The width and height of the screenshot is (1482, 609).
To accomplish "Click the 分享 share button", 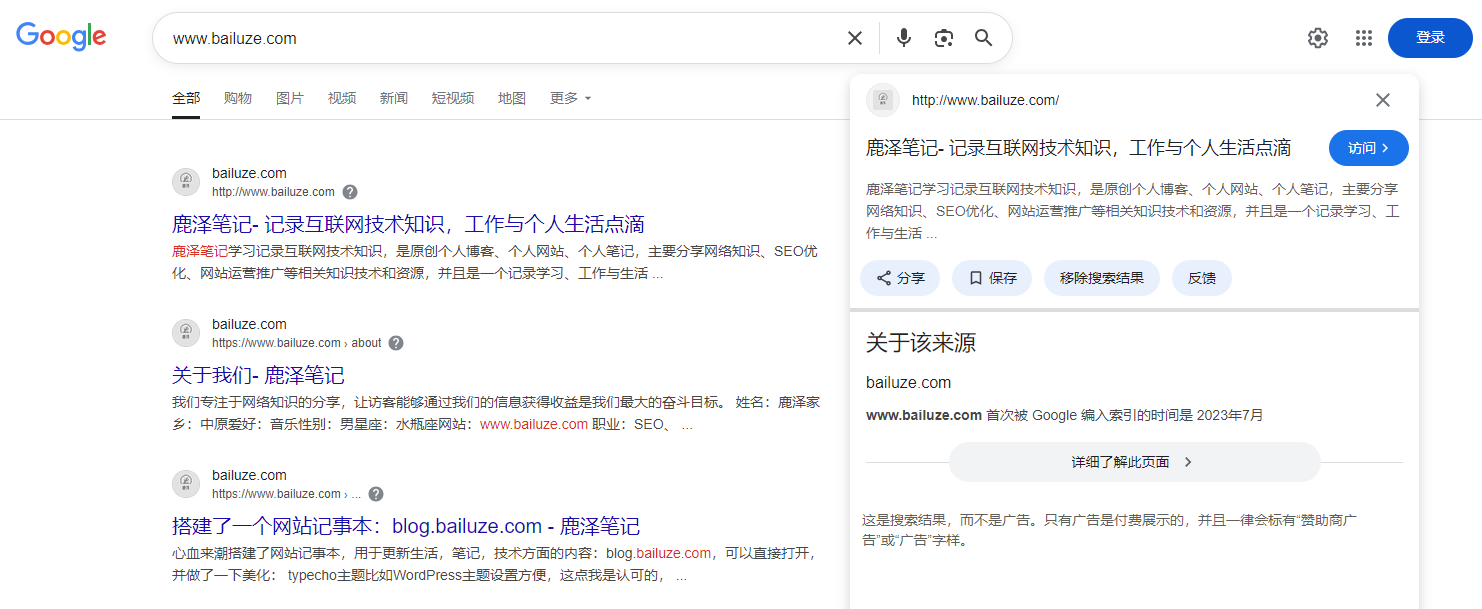I will coord(900,278).
